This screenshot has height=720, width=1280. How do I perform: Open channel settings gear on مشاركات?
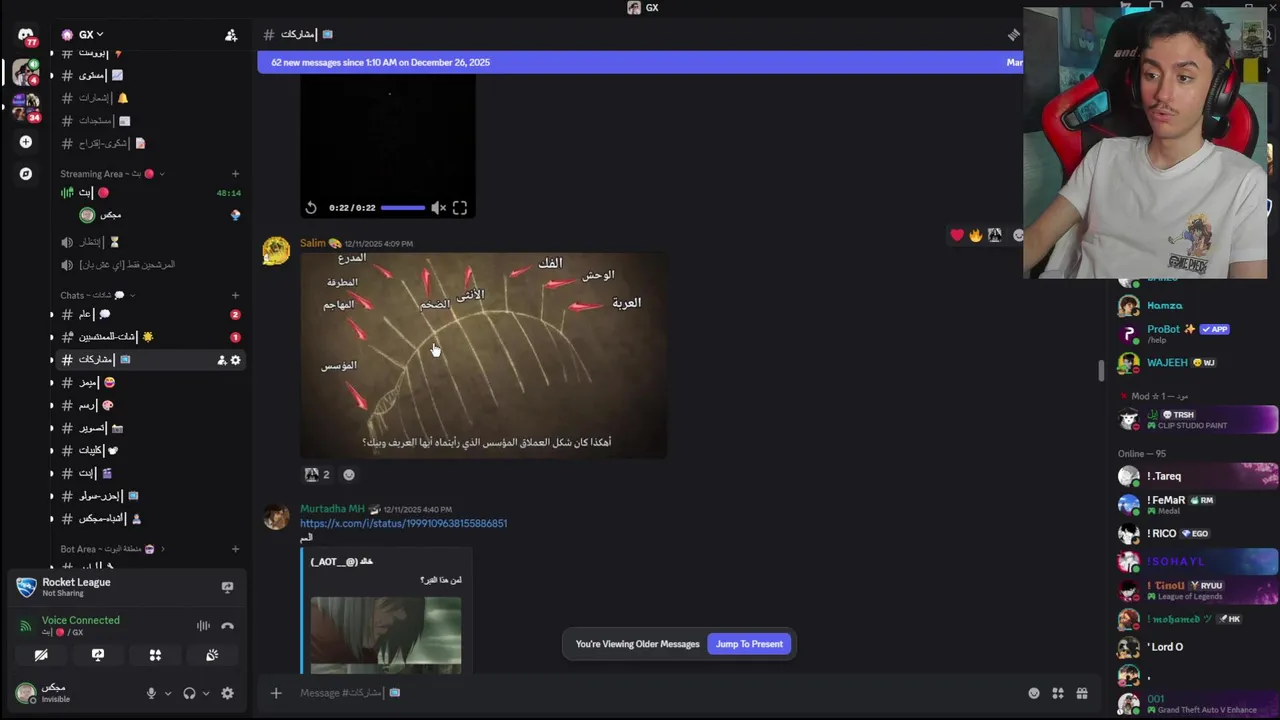pyautogui.click(x=236, y=360)
